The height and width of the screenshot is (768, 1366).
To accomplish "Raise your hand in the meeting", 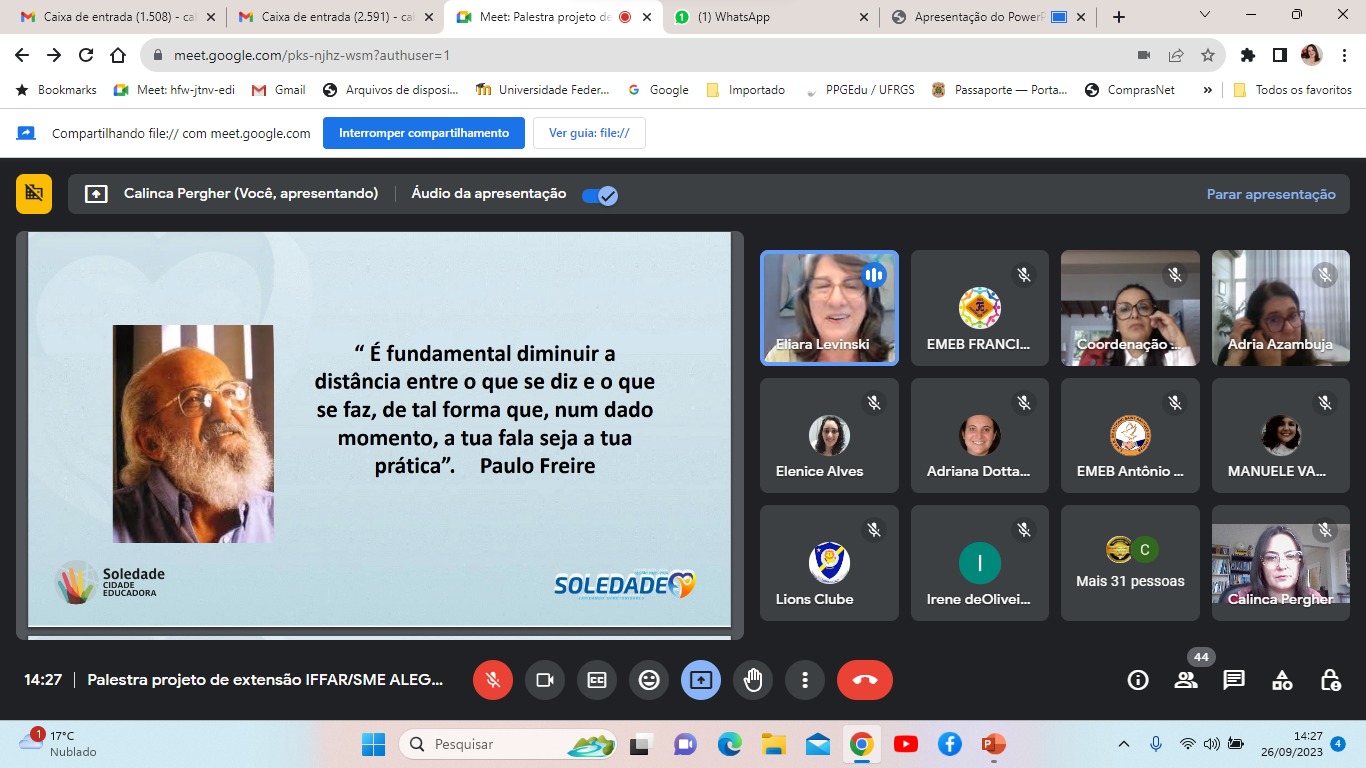I will (753, 680).
